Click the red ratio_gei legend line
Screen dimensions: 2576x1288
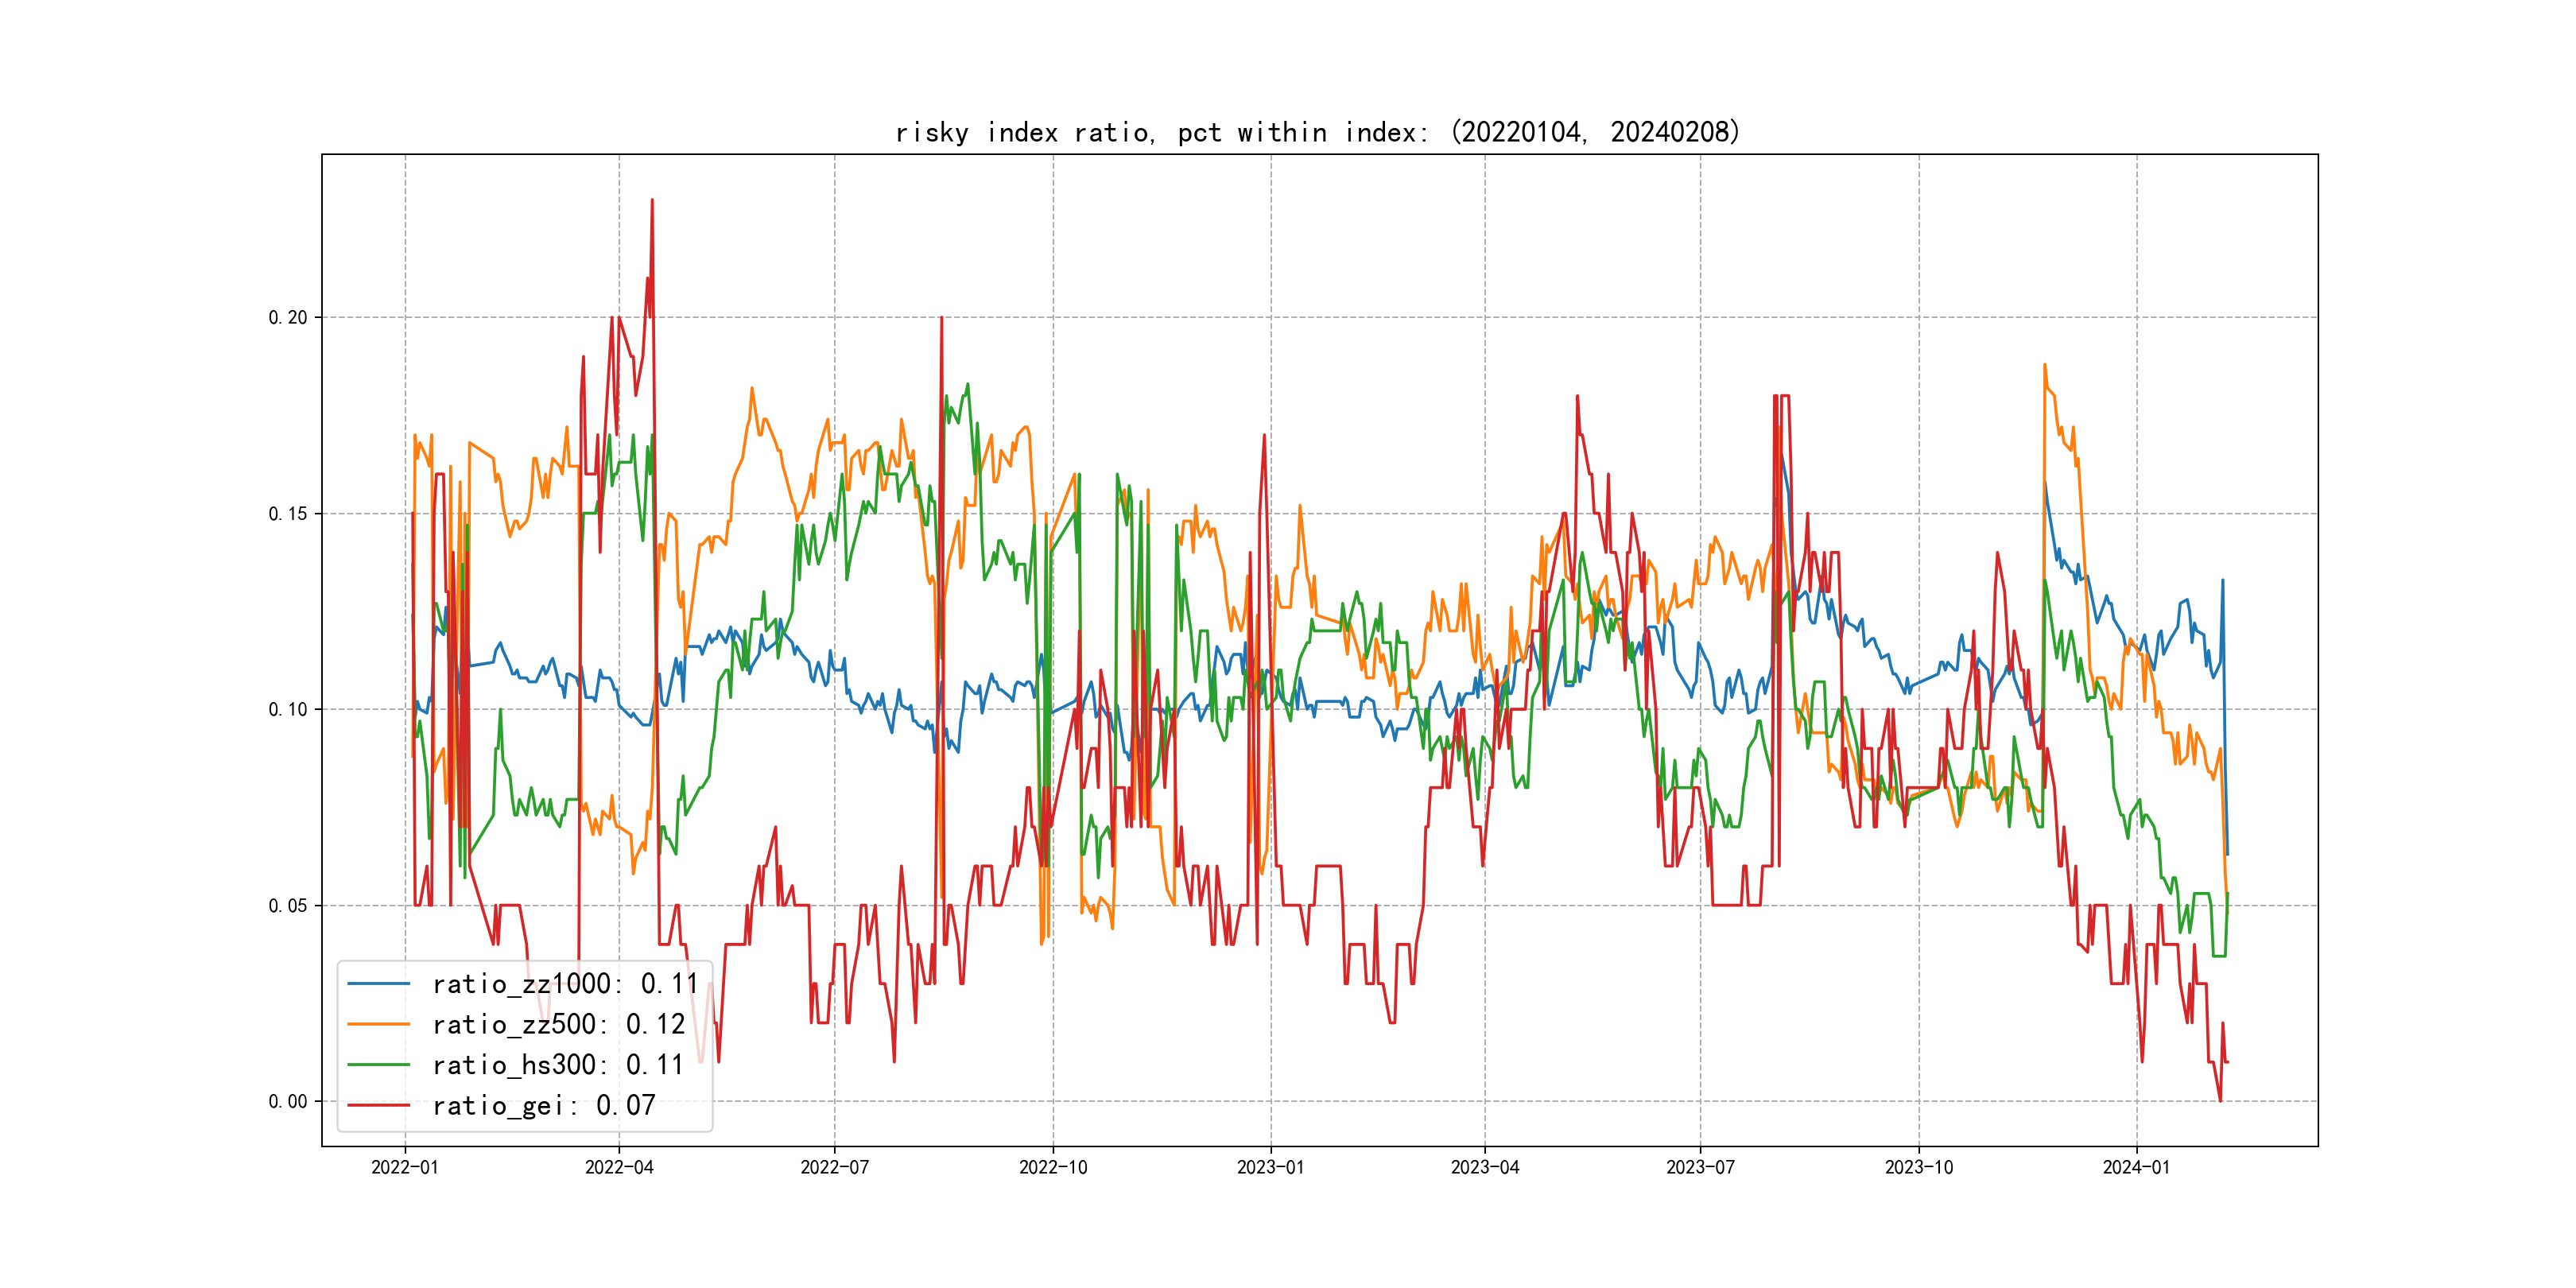(378, 1105)
